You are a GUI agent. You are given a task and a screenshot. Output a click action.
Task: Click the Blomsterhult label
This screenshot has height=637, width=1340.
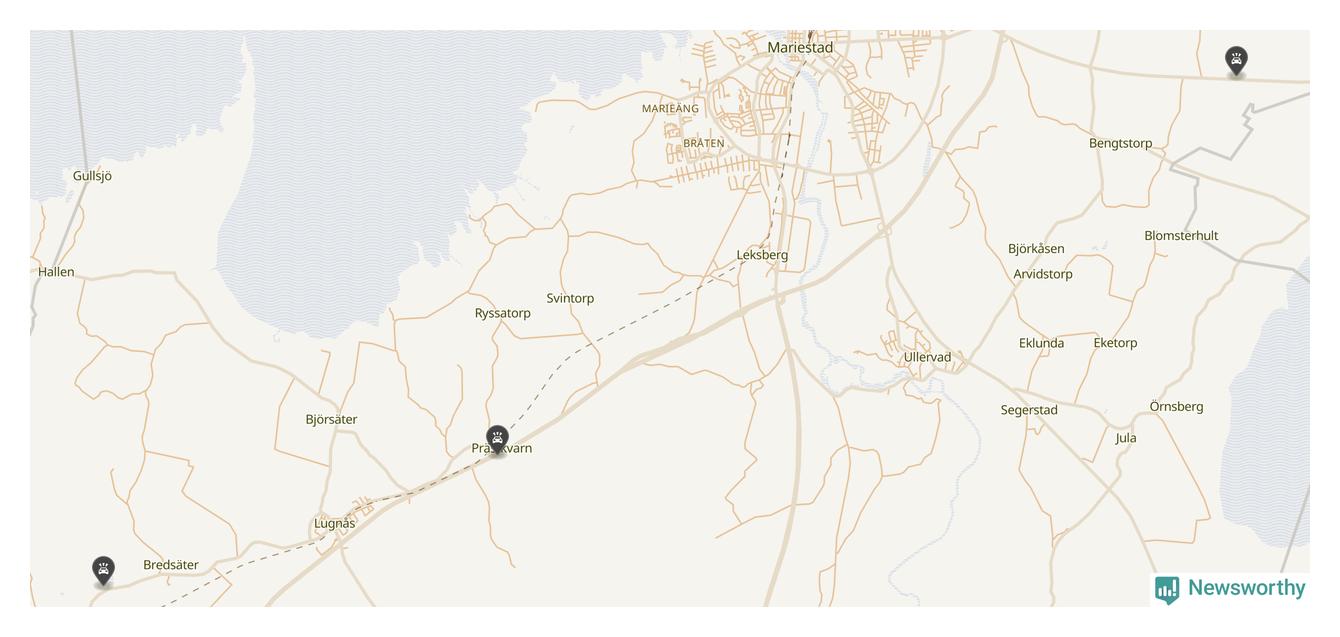pyautogui.click(x=1181, y=236)
